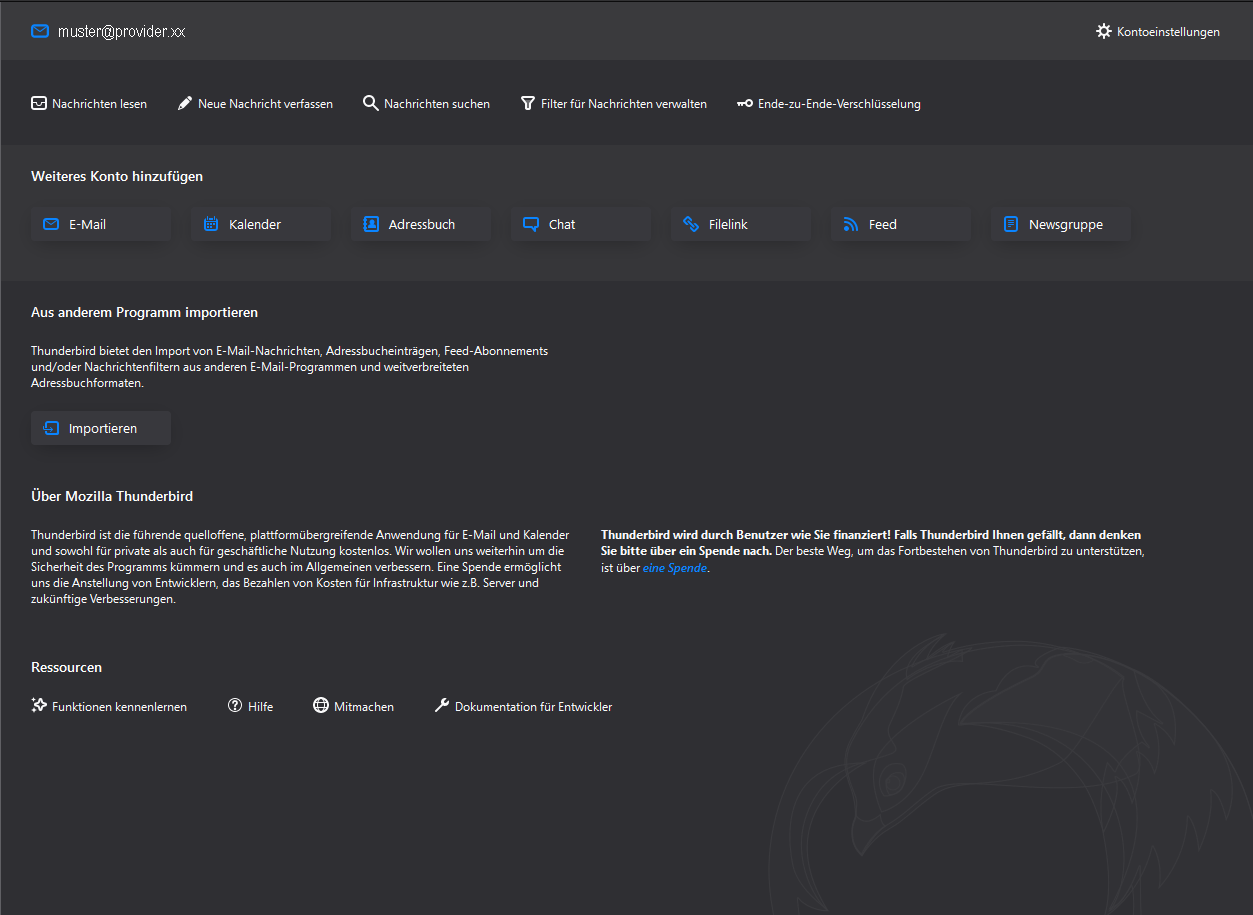Click the calendar icon on the Kalender button

[x=211, y=224]
